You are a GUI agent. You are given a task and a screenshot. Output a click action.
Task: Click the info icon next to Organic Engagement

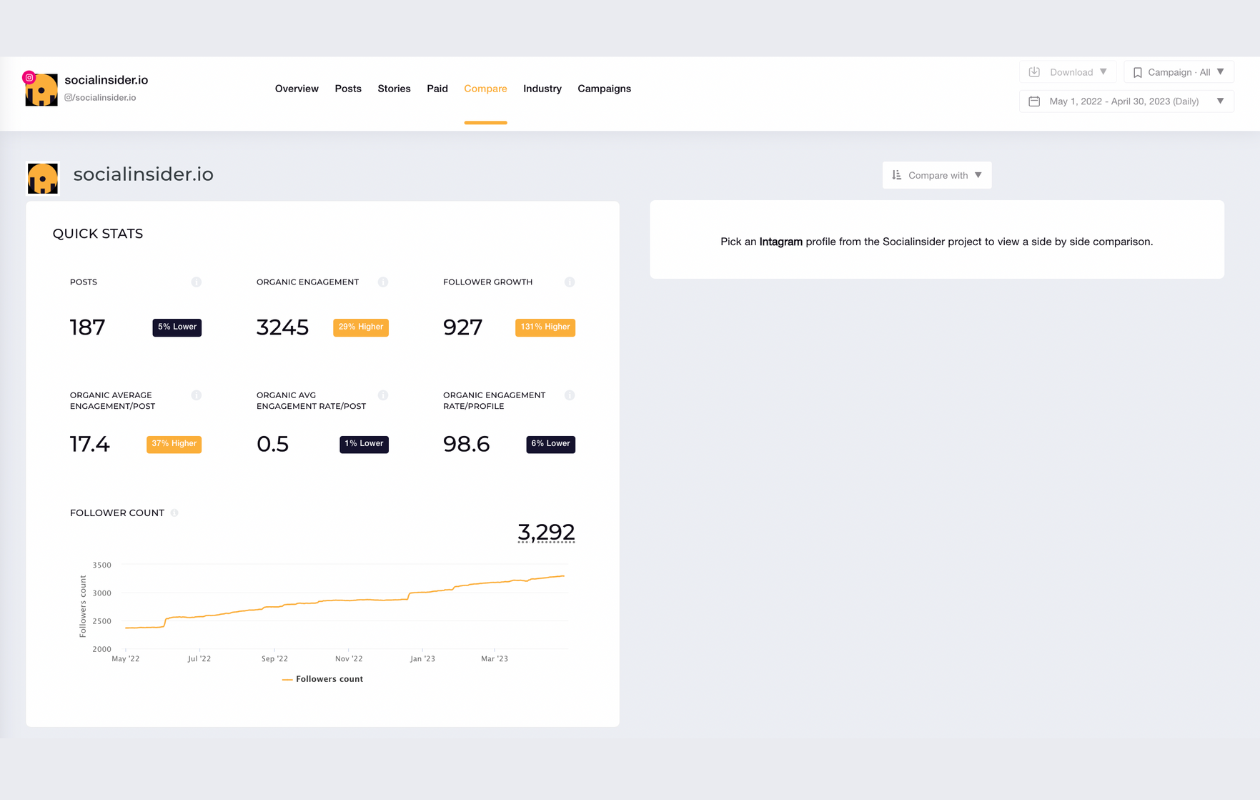[383, 282]
